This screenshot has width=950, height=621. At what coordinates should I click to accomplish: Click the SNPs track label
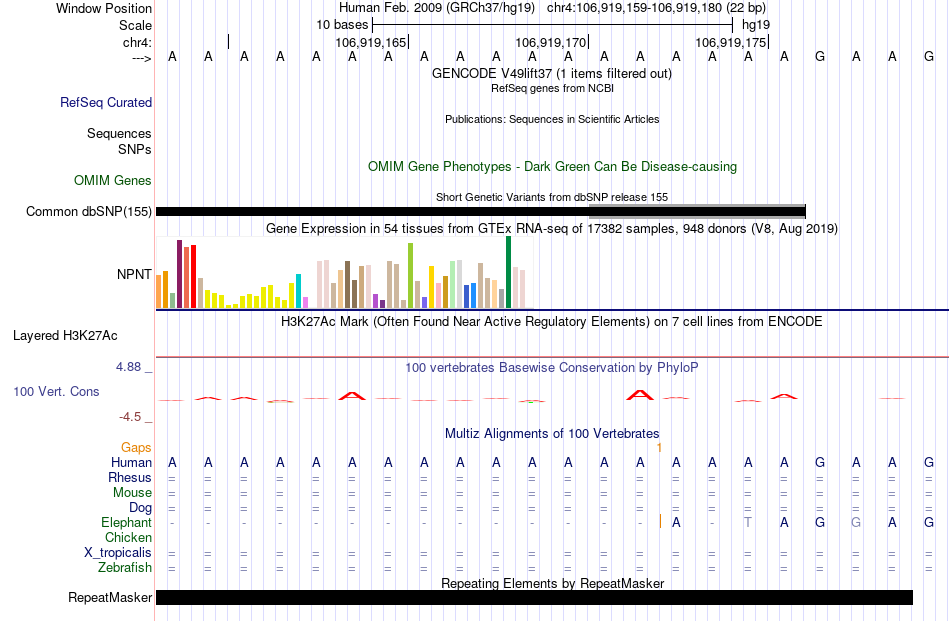[135, 149]
